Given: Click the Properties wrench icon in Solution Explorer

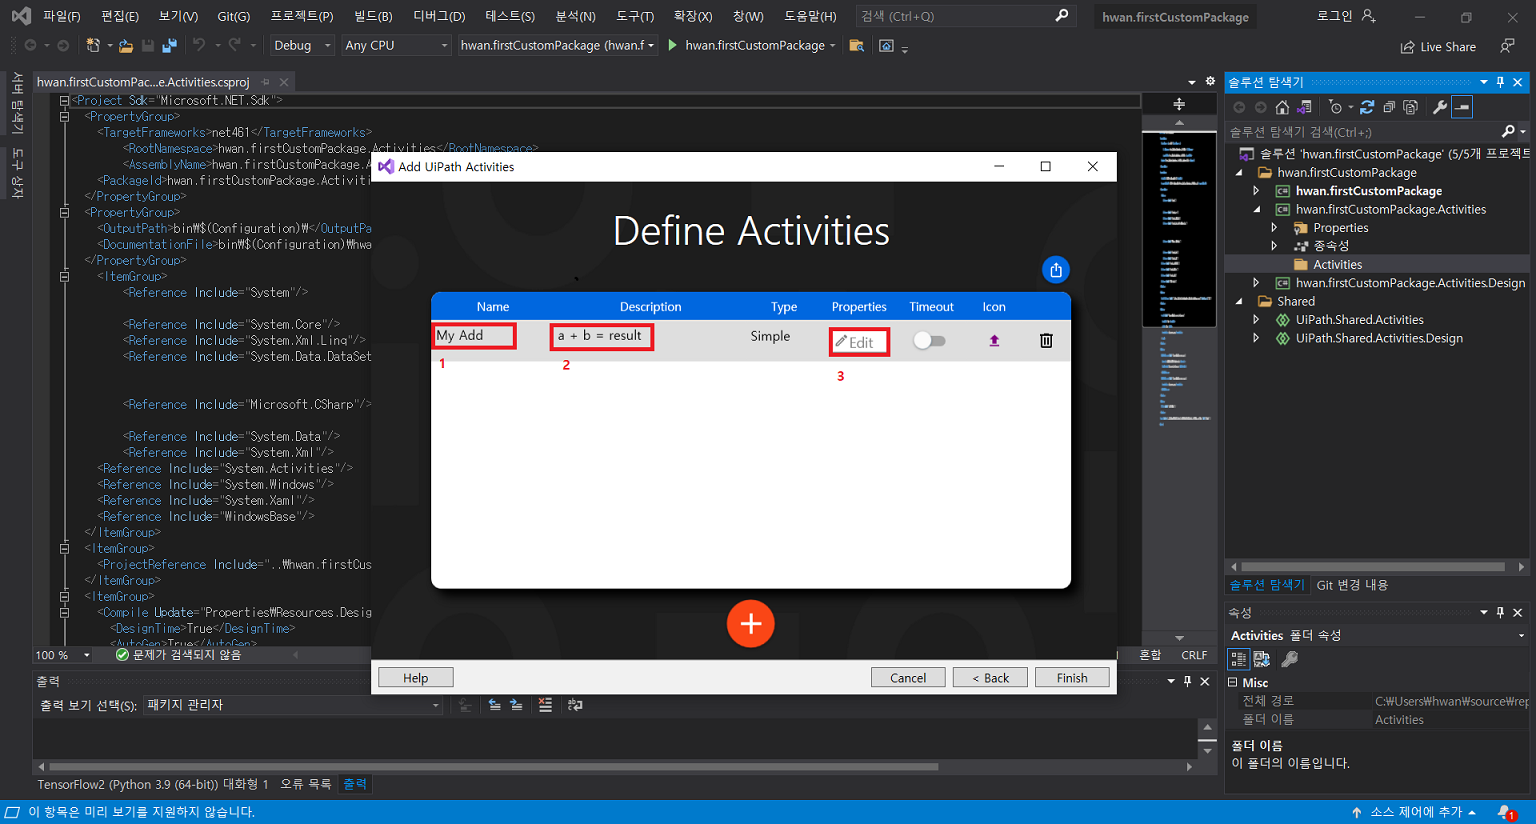Looking at the screenshot, I should [1440, 107].
